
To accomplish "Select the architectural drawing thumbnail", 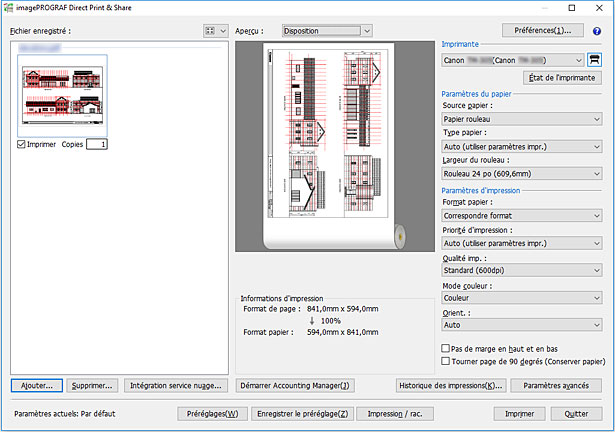I will pyautogui.click(x=62, y=96).
